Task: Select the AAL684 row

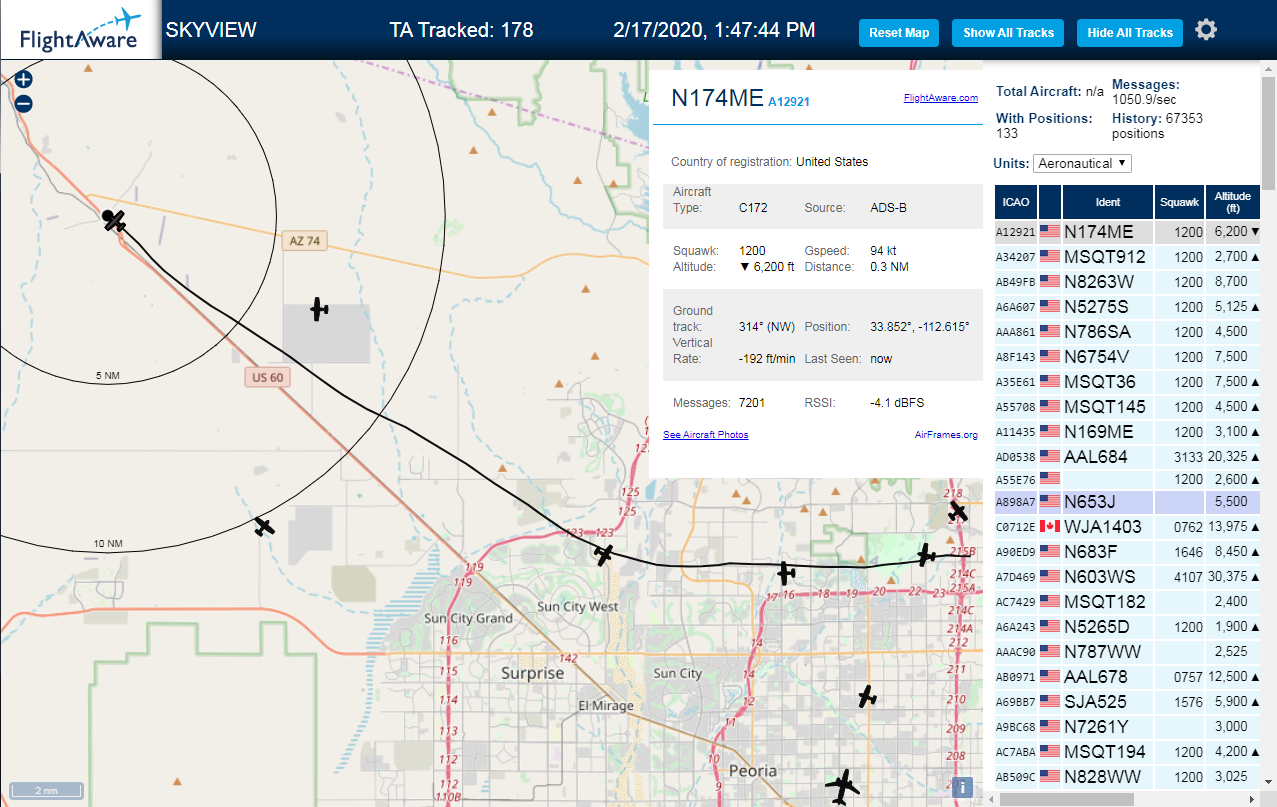Action: point(1127,457)
